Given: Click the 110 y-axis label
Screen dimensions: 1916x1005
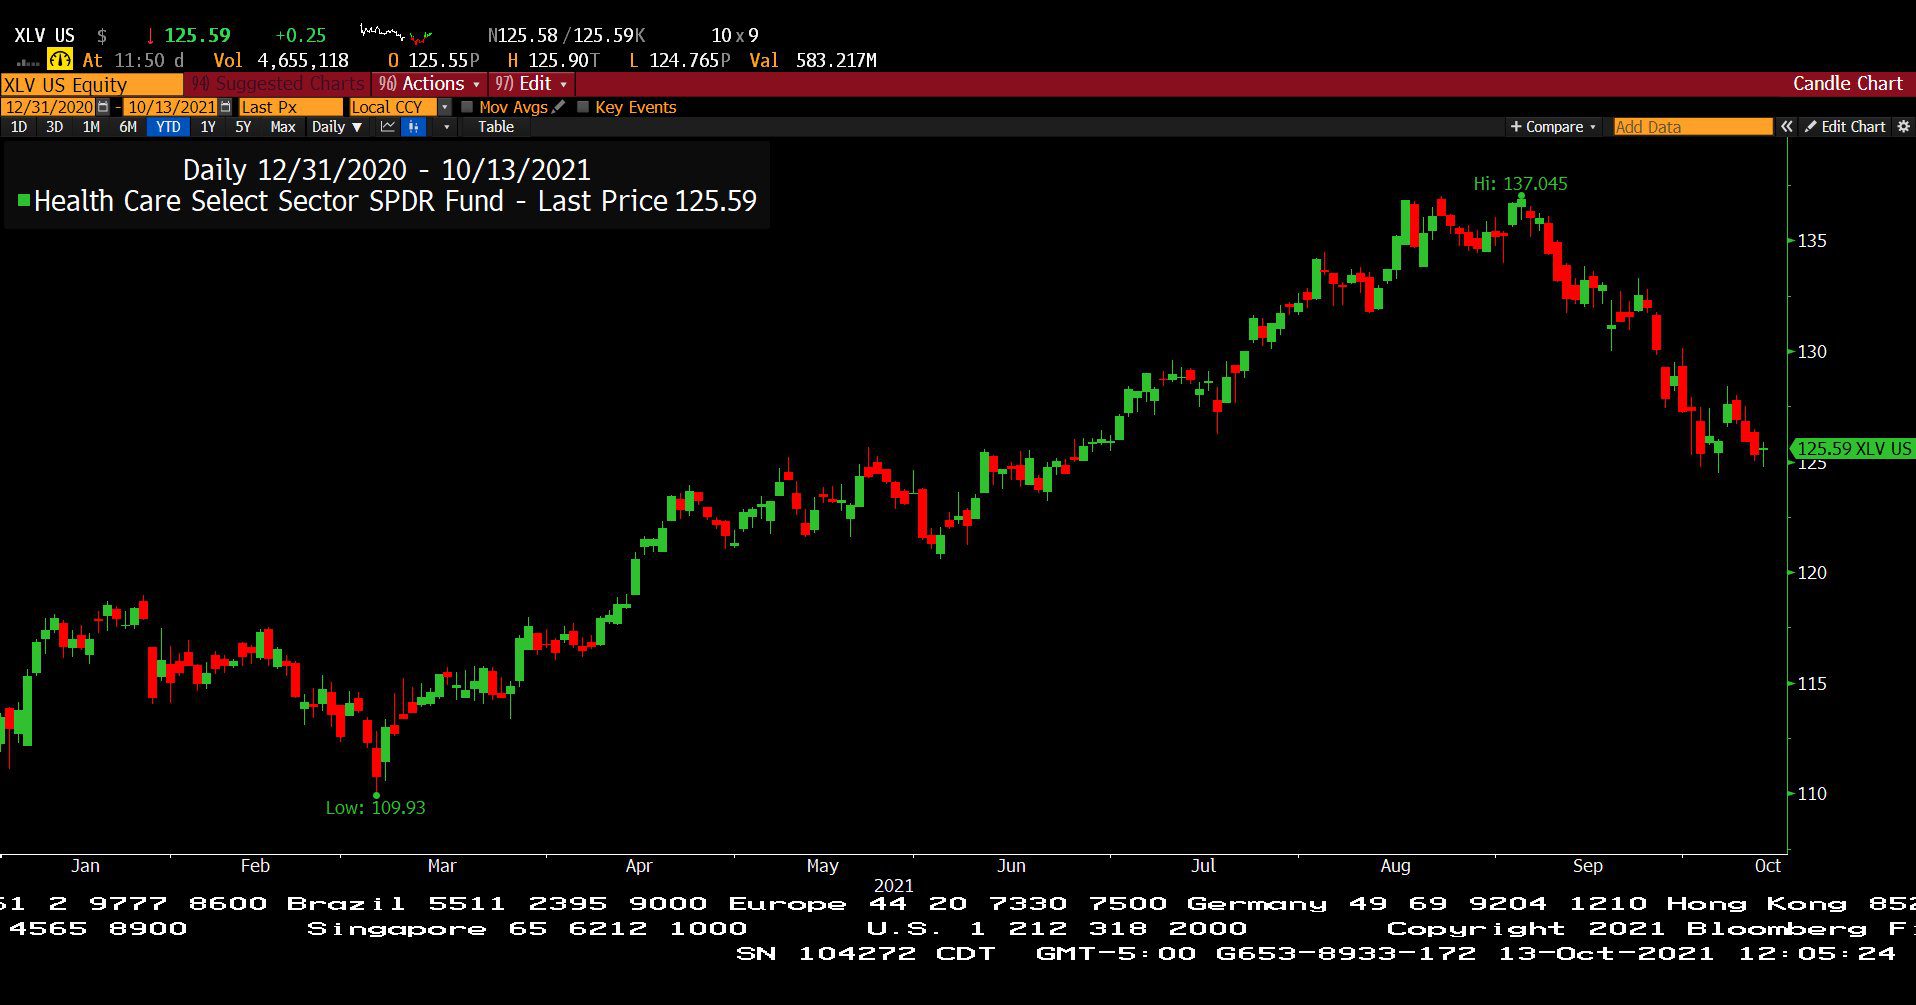Looking at the screenshot, I should click(x=1812, y=794).
